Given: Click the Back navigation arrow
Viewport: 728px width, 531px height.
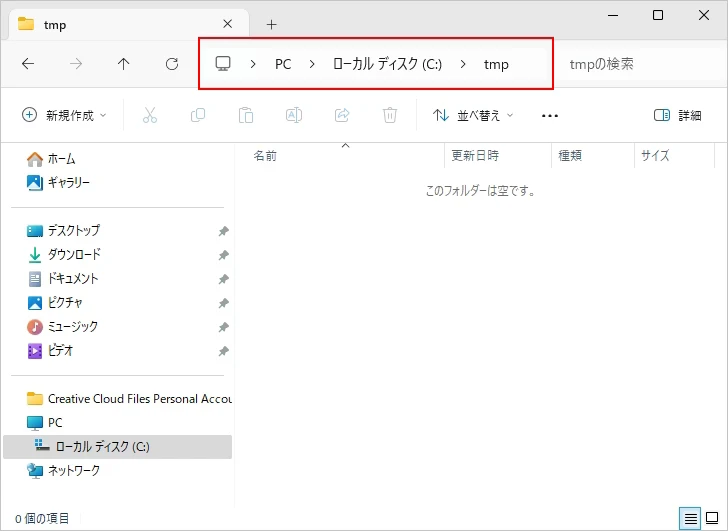Looking at the screenshot, I should point(28,64).
